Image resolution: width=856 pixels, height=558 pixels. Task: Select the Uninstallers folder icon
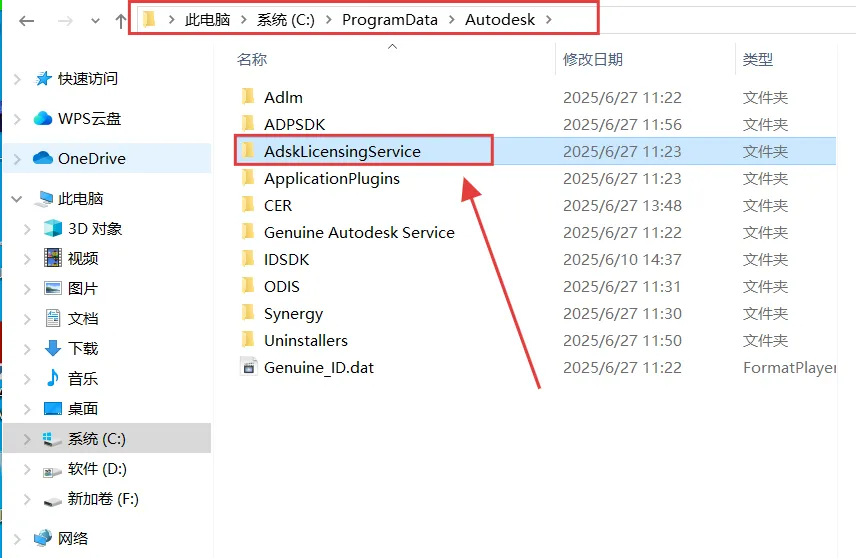tap(248, 340)
